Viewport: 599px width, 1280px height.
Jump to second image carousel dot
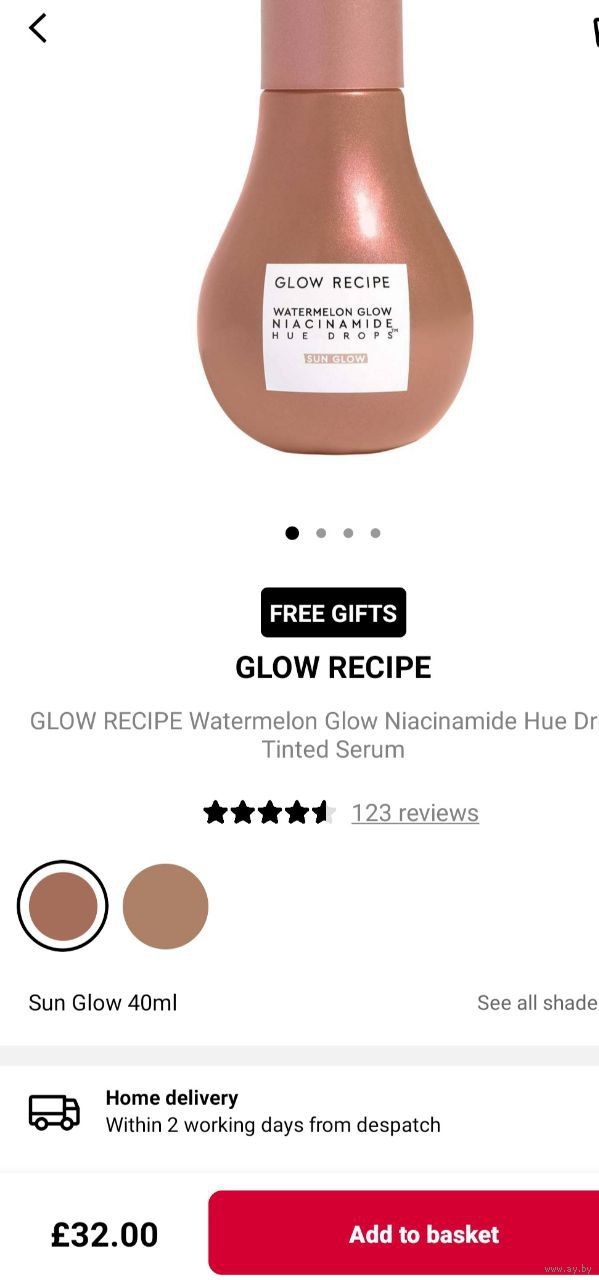(x=321, y=533)
